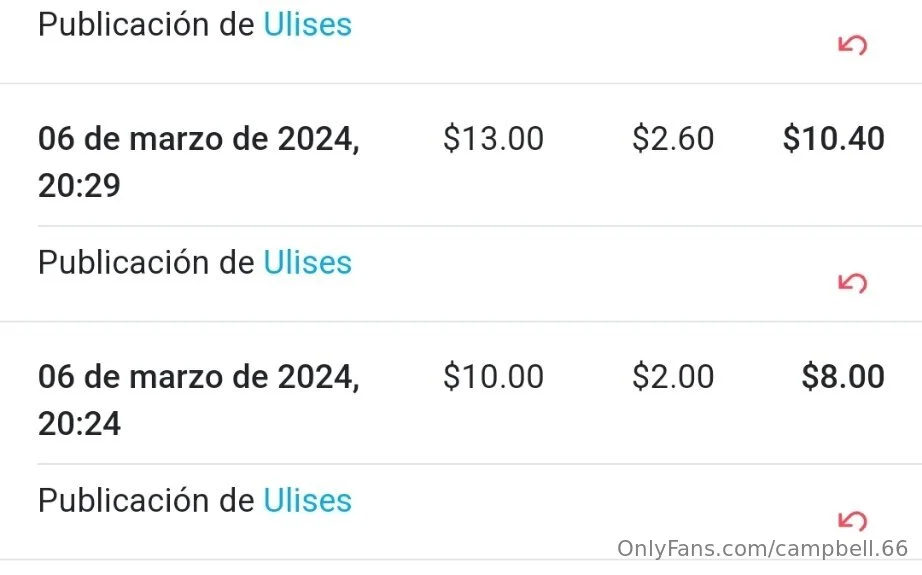The height and width of the screenshot is (575, 922).
Task: Click the date text in the $10.00 row
Action: pyautogui.click(x=198, y=377)
